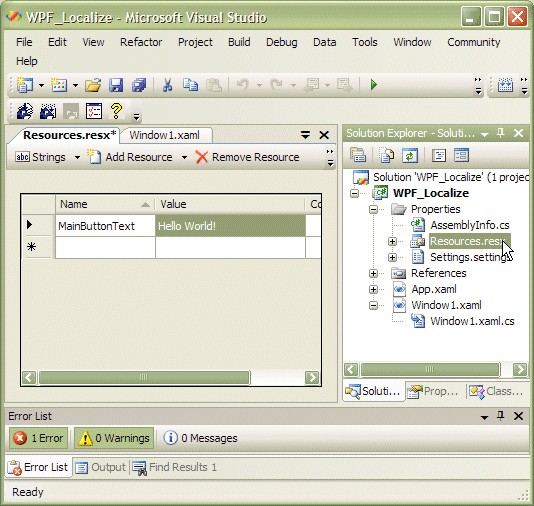Image resolution: width=534 pixels, height=506 pixels.
Task: Expand the Settings.settings node
Action: tap(392, 257)
